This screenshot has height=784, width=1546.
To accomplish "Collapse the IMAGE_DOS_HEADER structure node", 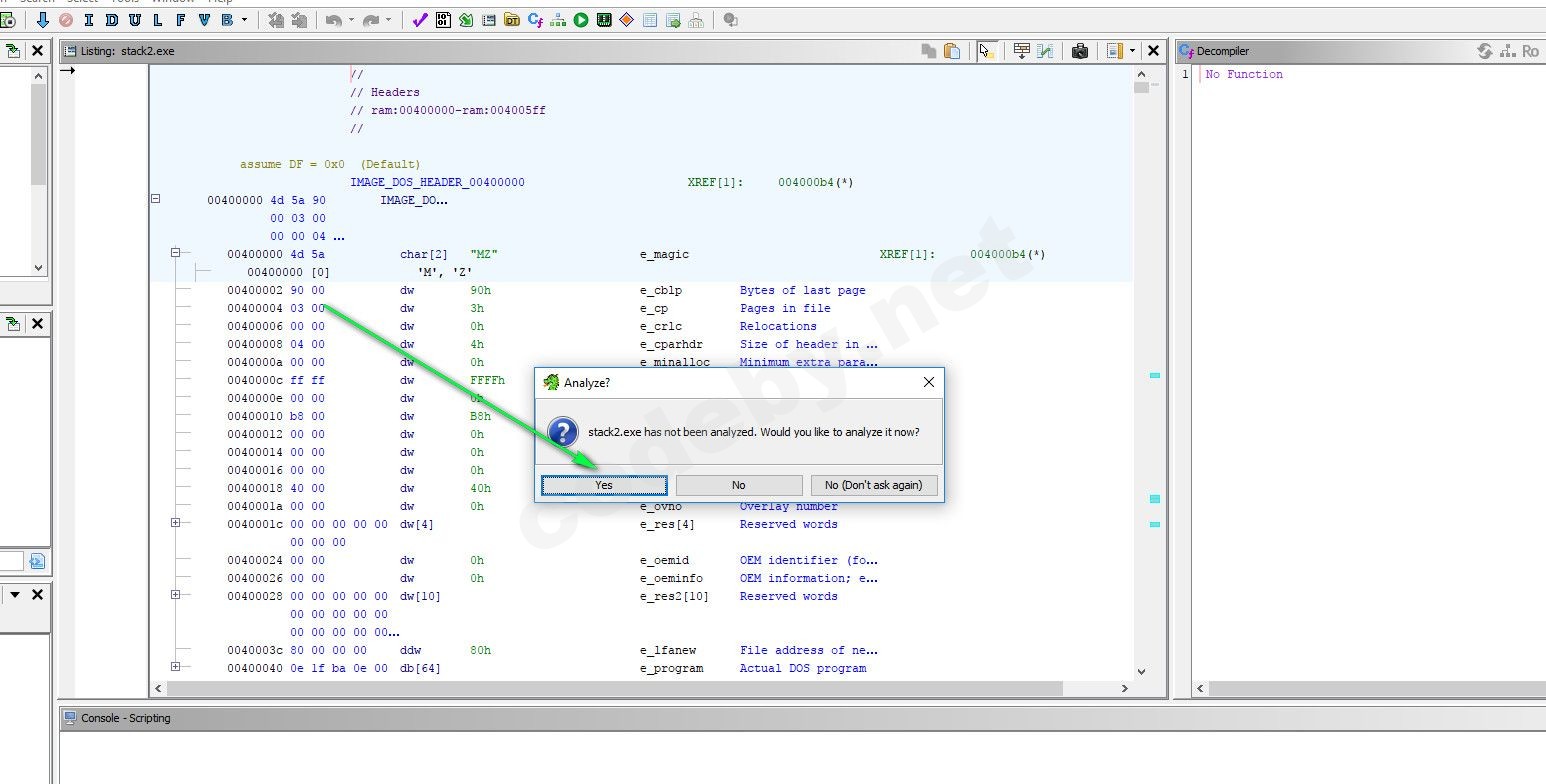I will (155, 199).
